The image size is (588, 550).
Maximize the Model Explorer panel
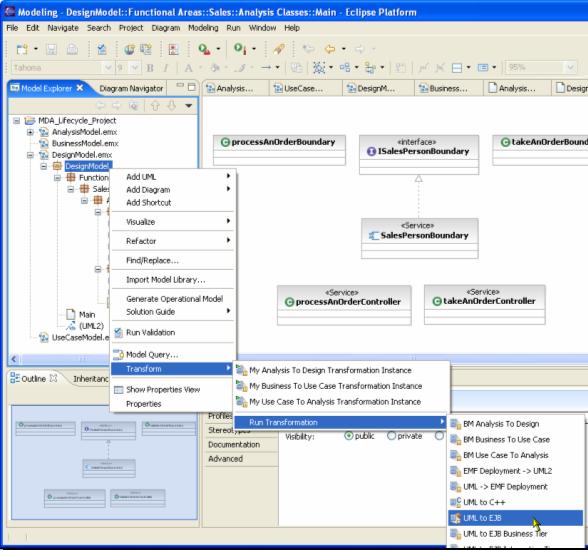(192, 87)
